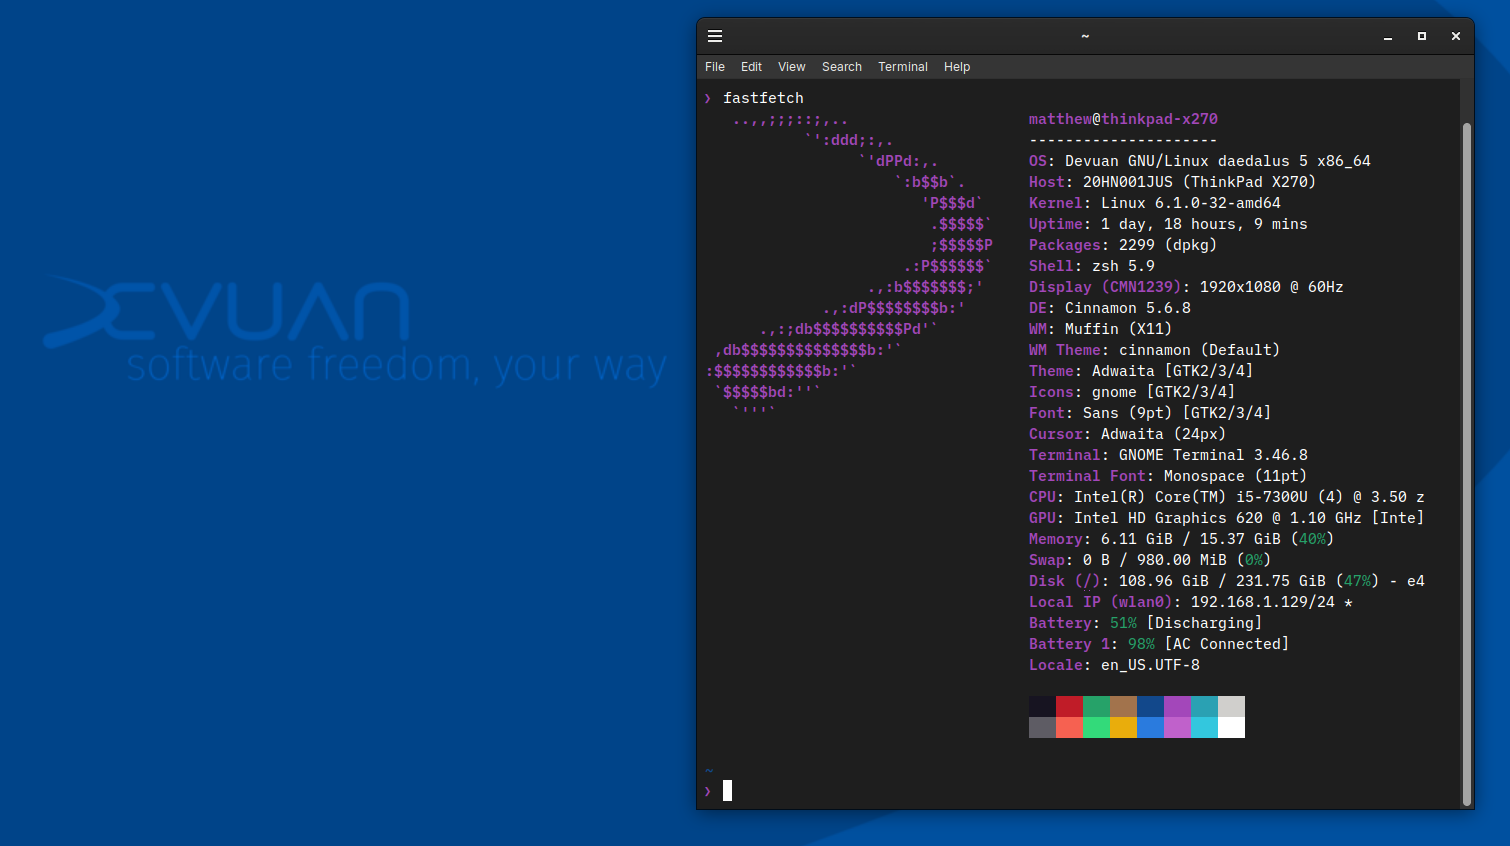Click the 'Battery 1: 98% [AC Connected]' line

point(1159,644)
